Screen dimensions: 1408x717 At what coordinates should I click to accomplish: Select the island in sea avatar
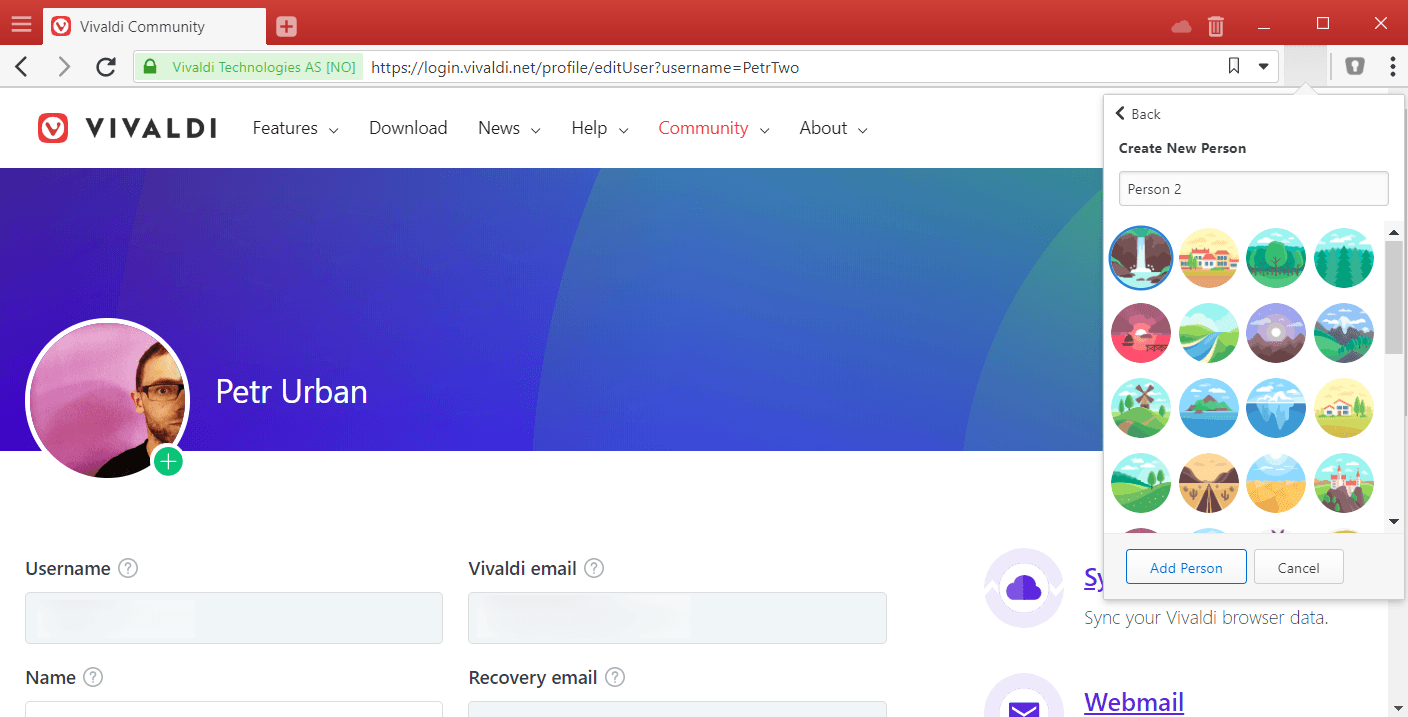1209,408
